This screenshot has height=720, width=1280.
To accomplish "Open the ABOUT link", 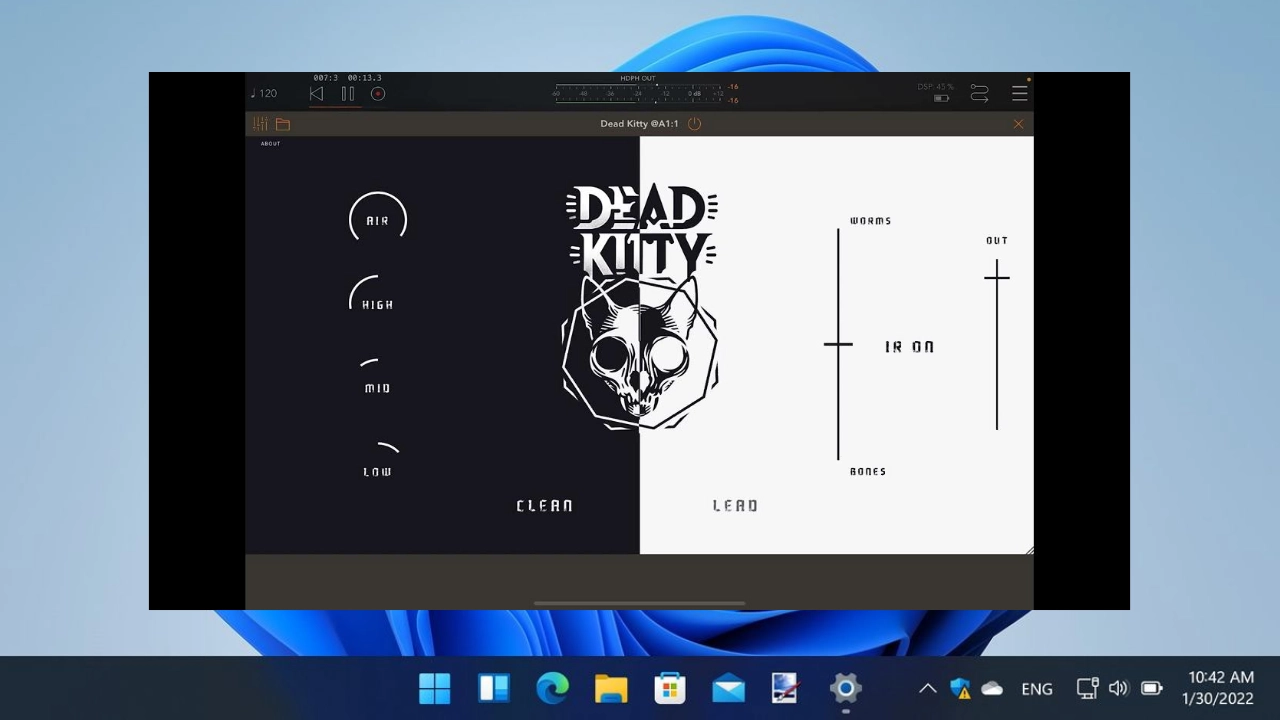I will click(x=271, y=144).
